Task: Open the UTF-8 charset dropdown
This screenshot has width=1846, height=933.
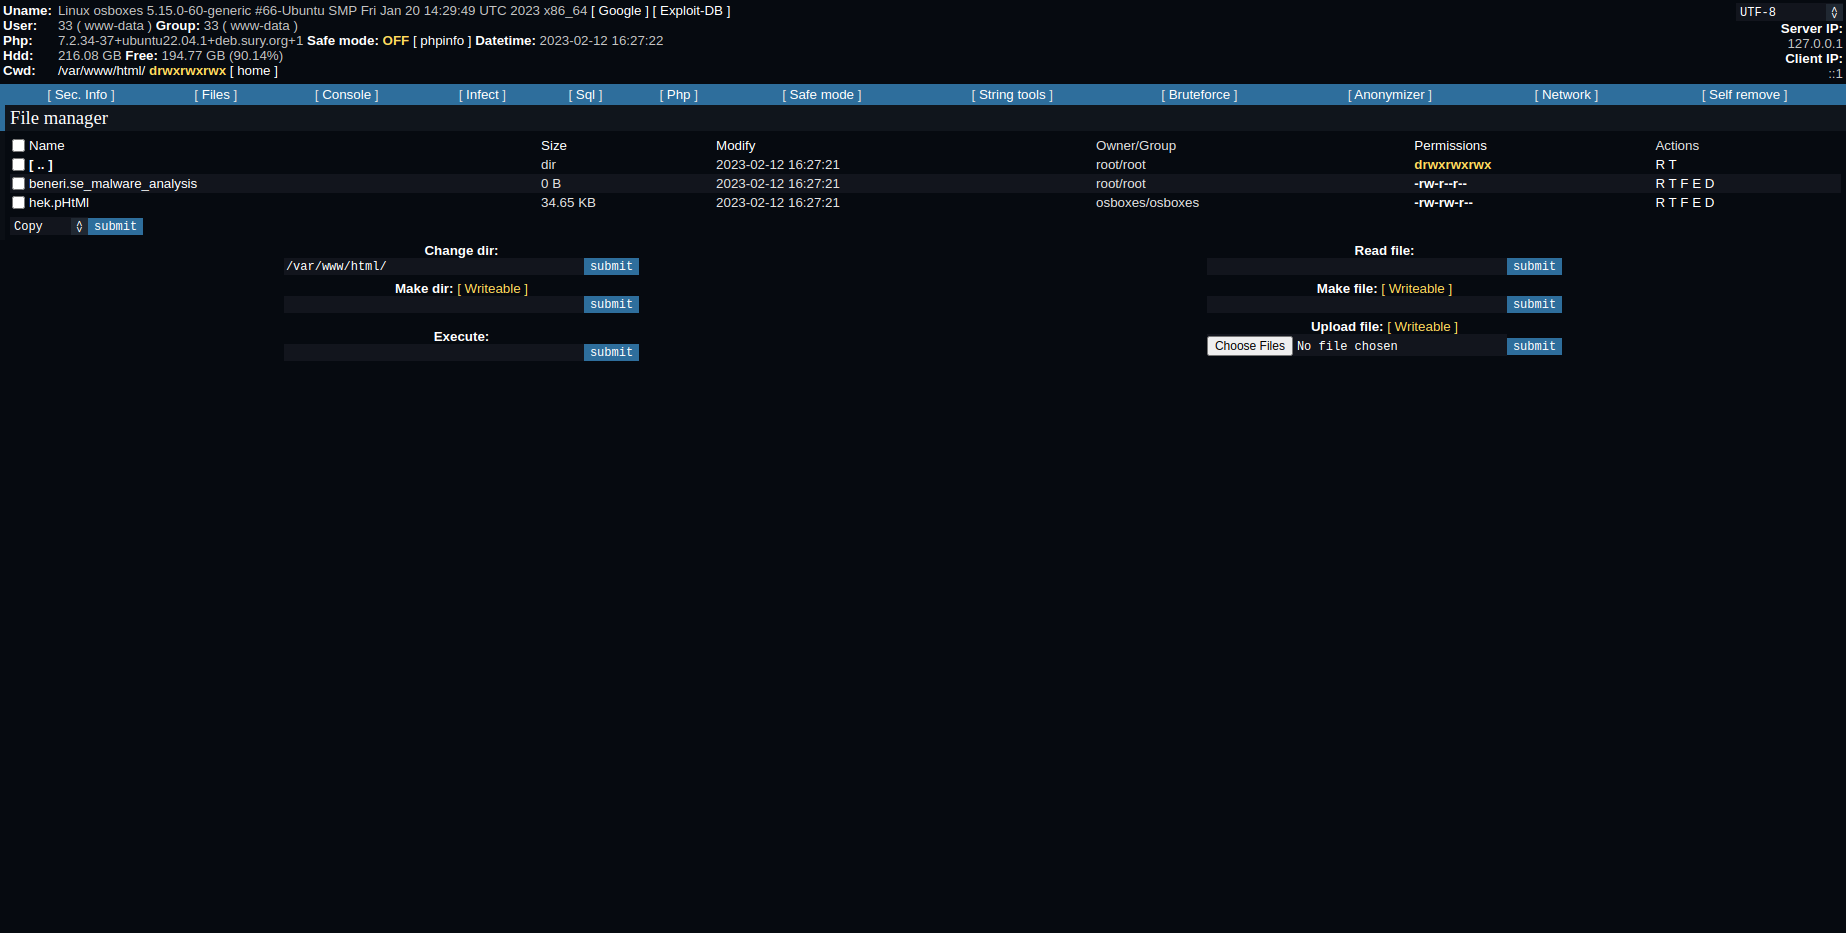Action: tap(1789, 12)
